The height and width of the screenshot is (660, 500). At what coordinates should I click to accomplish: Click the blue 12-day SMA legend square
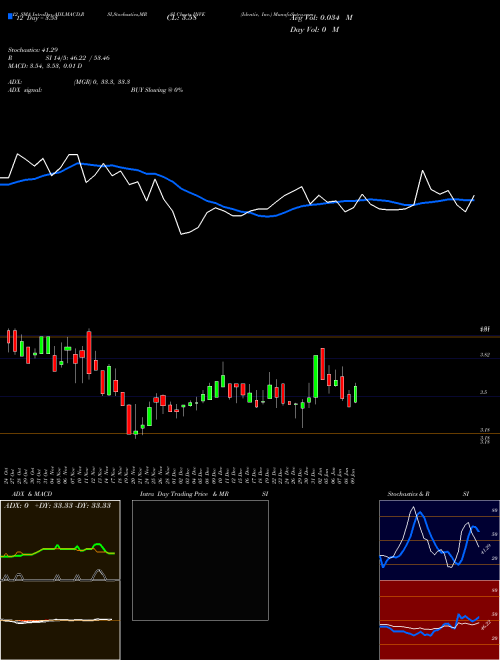click(x=10, y=16)
